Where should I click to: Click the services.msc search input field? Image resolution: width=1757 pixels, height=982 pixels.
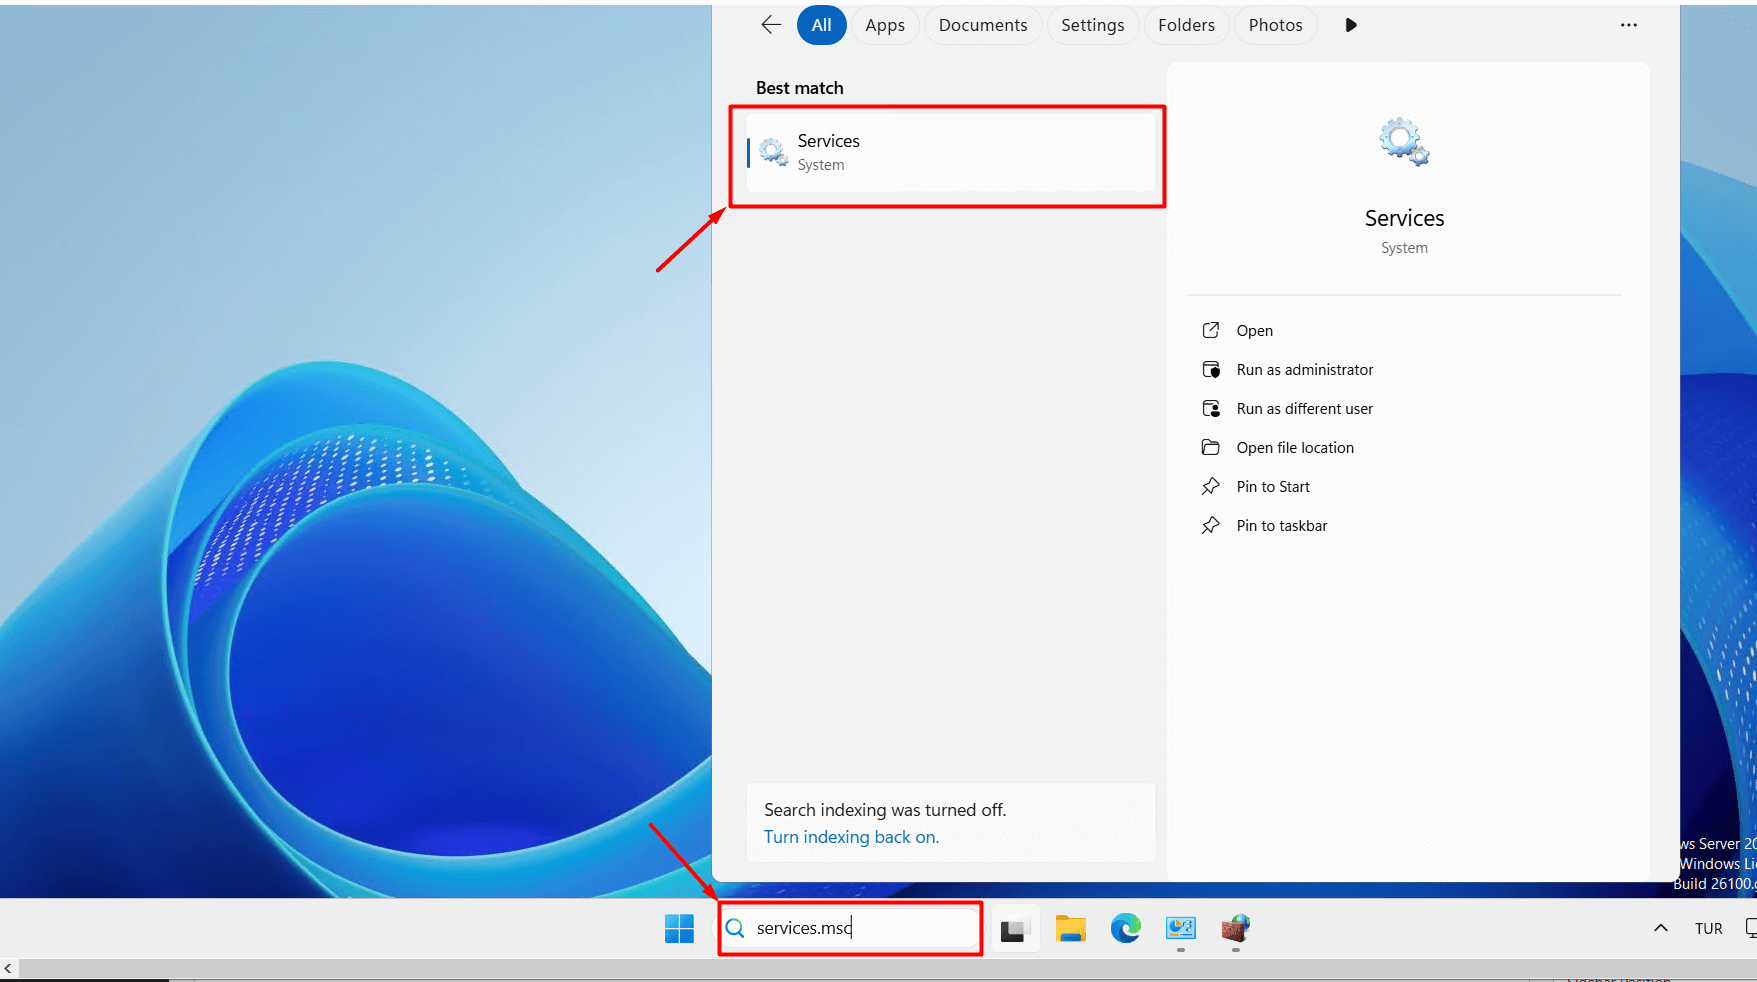860,928
